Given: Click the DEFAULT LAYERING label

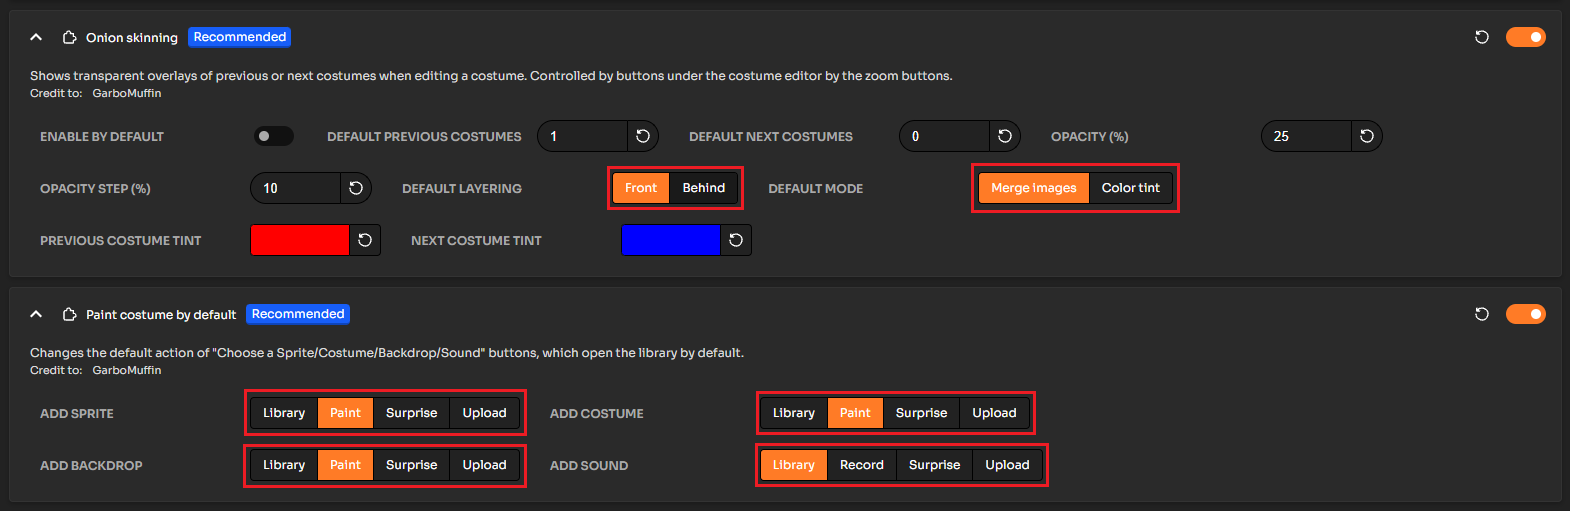Looking at the screenshot, I should pos(462,188).
